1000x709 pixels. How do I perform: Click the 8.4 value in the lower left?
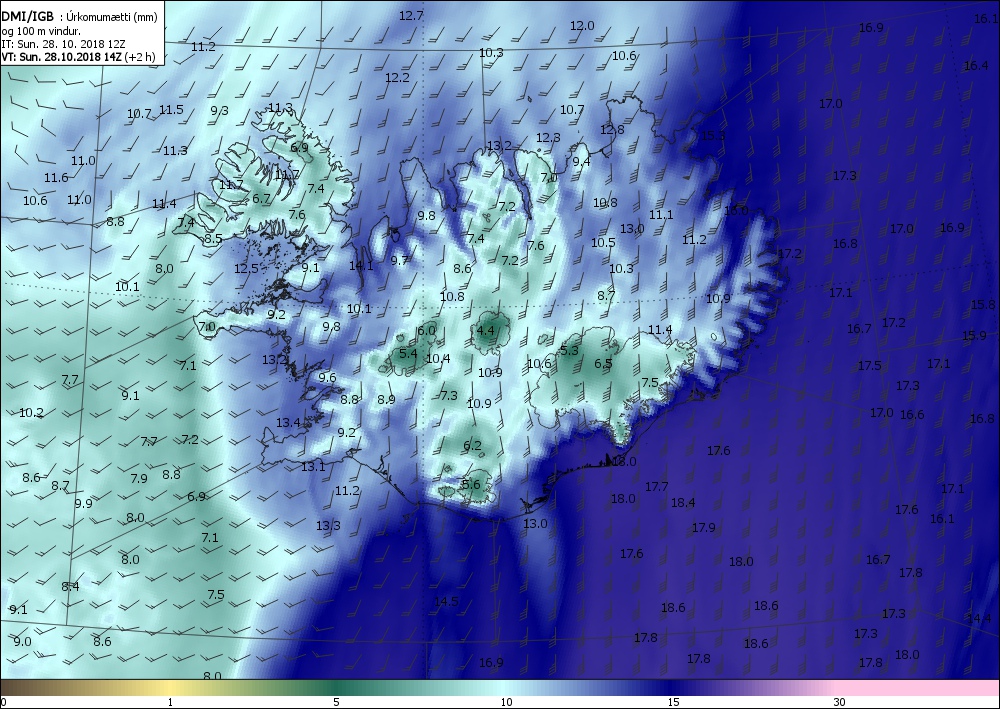click(x=70, y=587)
